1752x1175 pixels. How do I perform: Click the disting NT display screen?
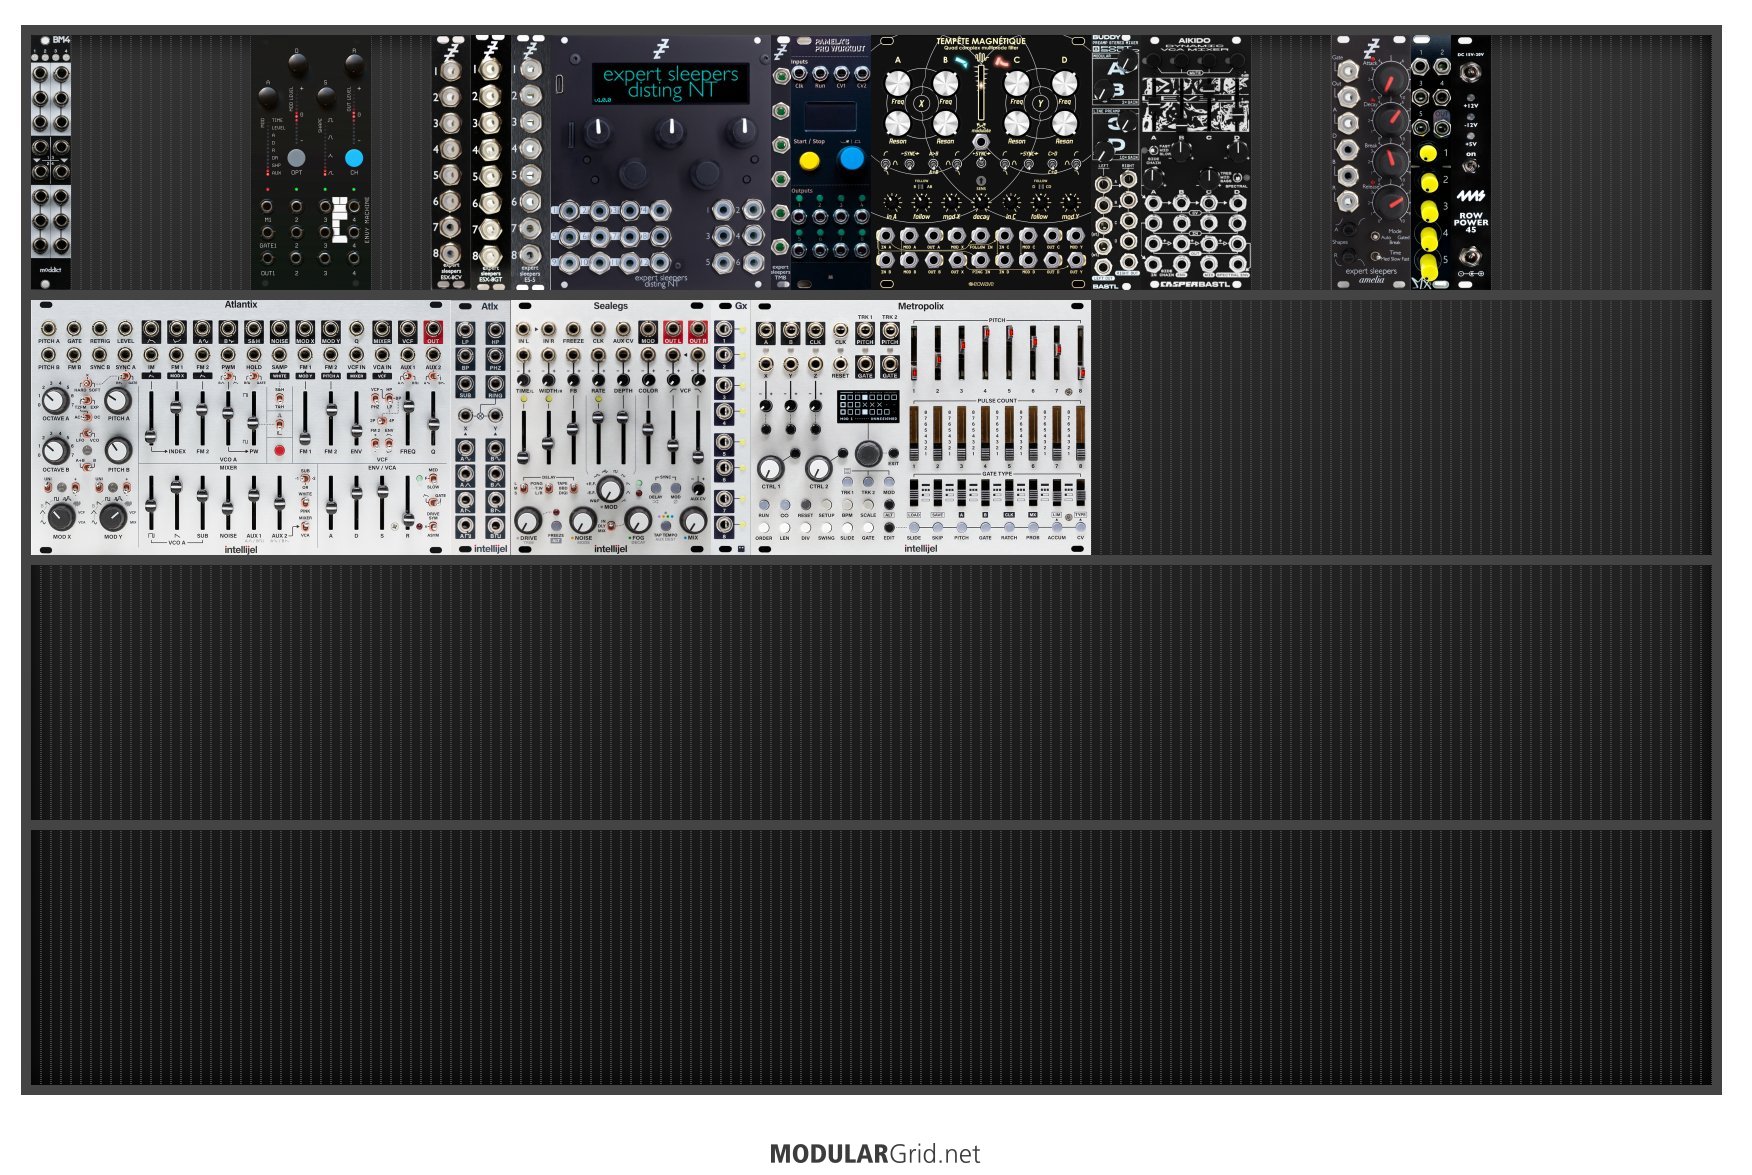coord(671,83)
